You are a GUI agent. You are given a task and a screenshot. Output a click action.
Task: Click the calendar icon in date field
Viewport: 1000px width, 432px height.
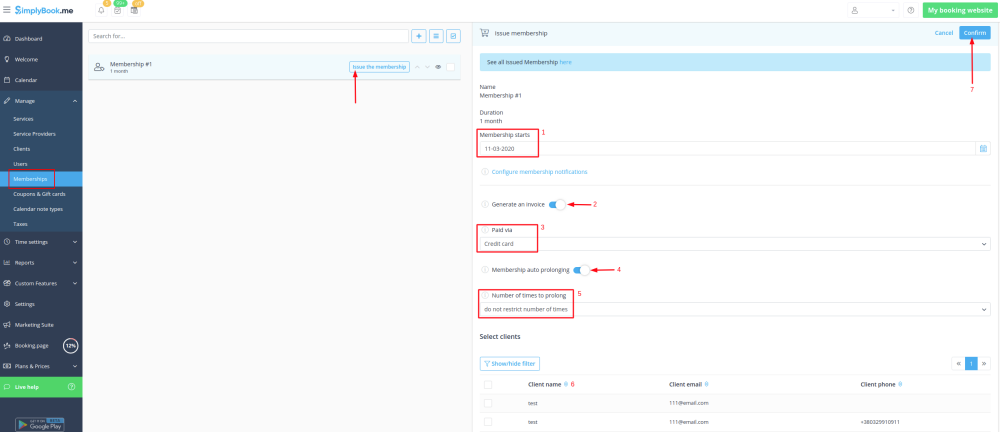pyautogui.click(x=983, y=148)
